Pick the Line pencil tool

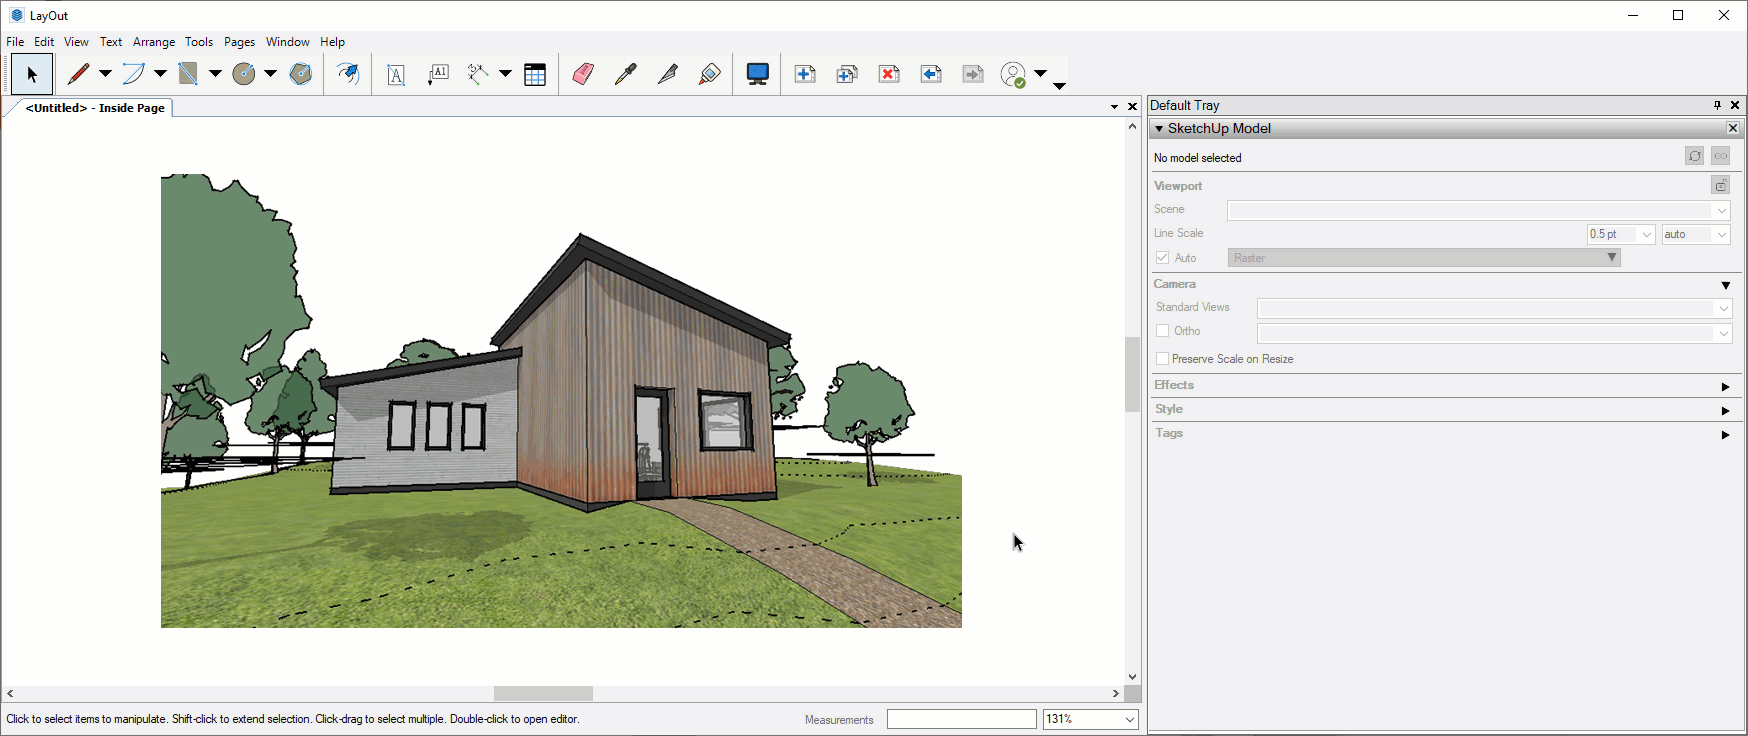[x=78, y=74]
